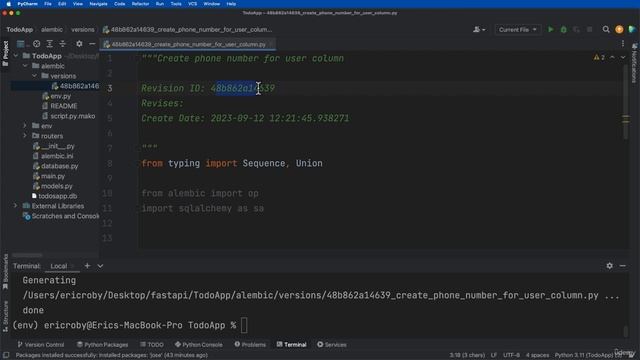
Task: Run the current file with the green play button
Action: pos(551,29)
